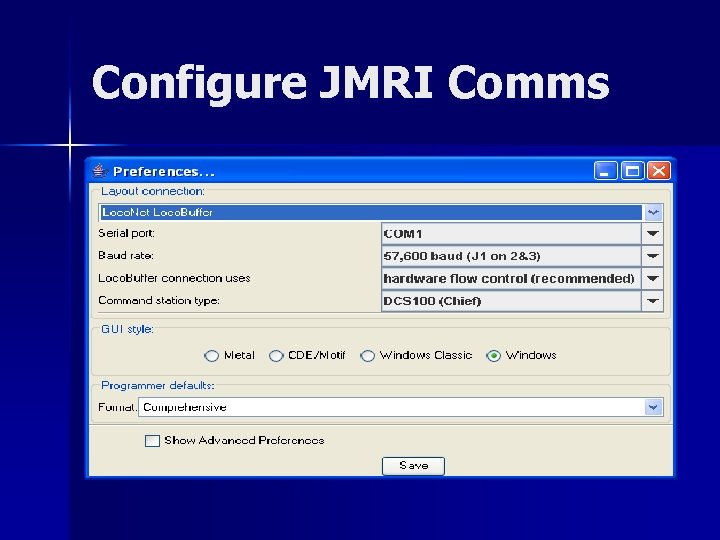Select the Windows GUI style radio button
This screenshot has height=540, width=720.
click(x=493, y=356)
